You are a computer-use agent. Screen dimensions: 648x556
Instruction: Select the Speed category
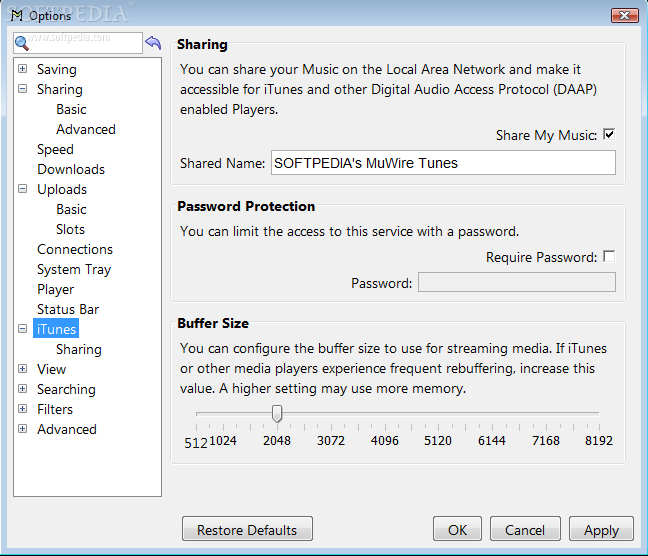55,149
